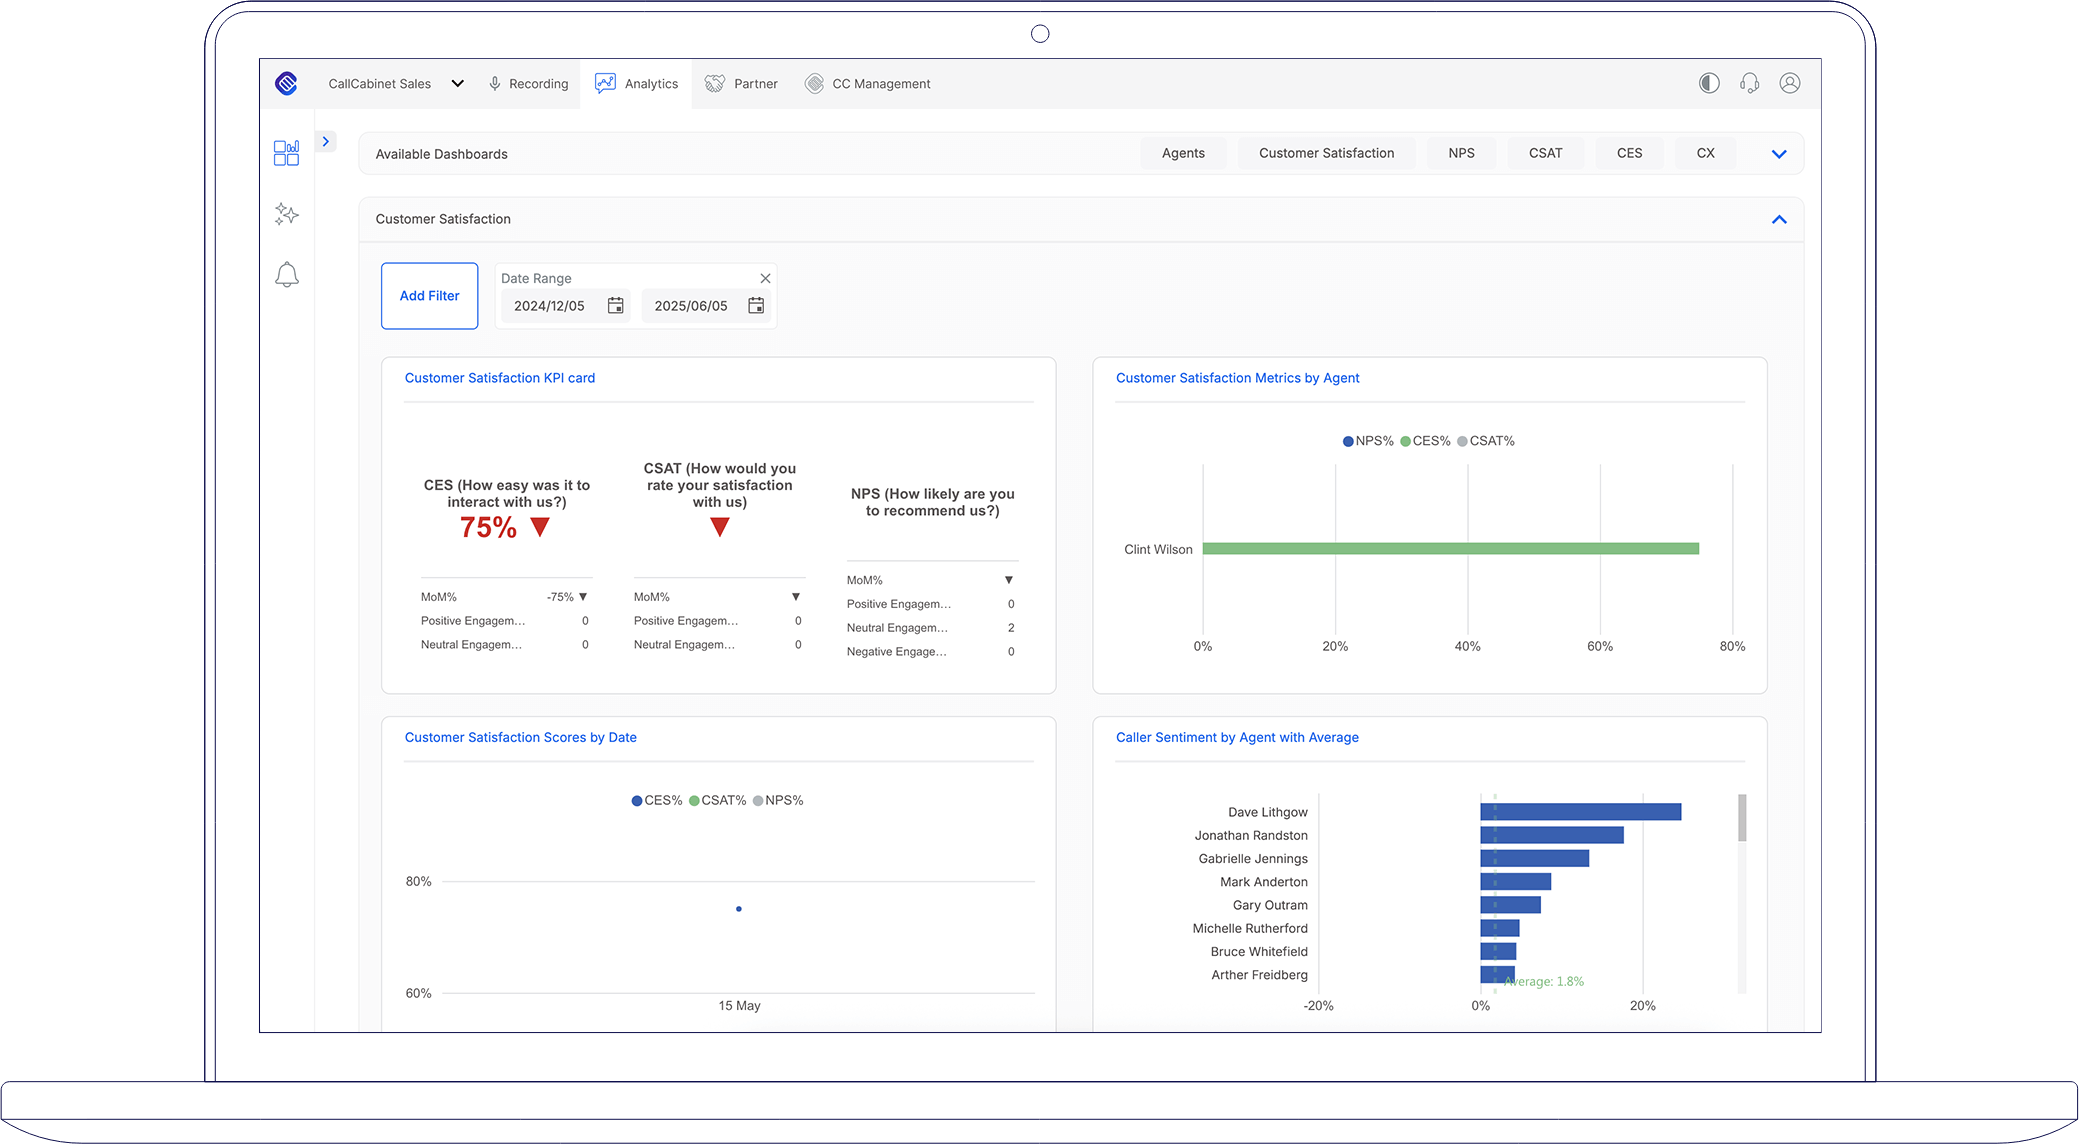Expand the Available Dashboards chevron
2079x1145 pixels.
coord(1779,154)
